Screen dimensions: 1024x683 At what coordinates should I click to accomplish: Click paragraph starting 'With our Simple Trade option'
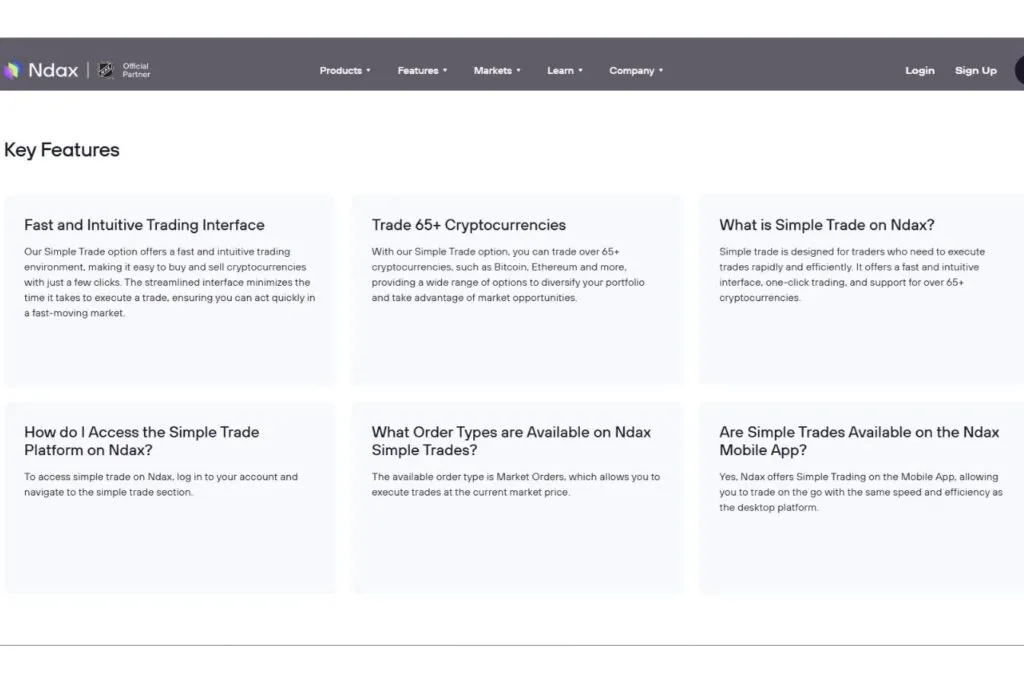point(508,274)
